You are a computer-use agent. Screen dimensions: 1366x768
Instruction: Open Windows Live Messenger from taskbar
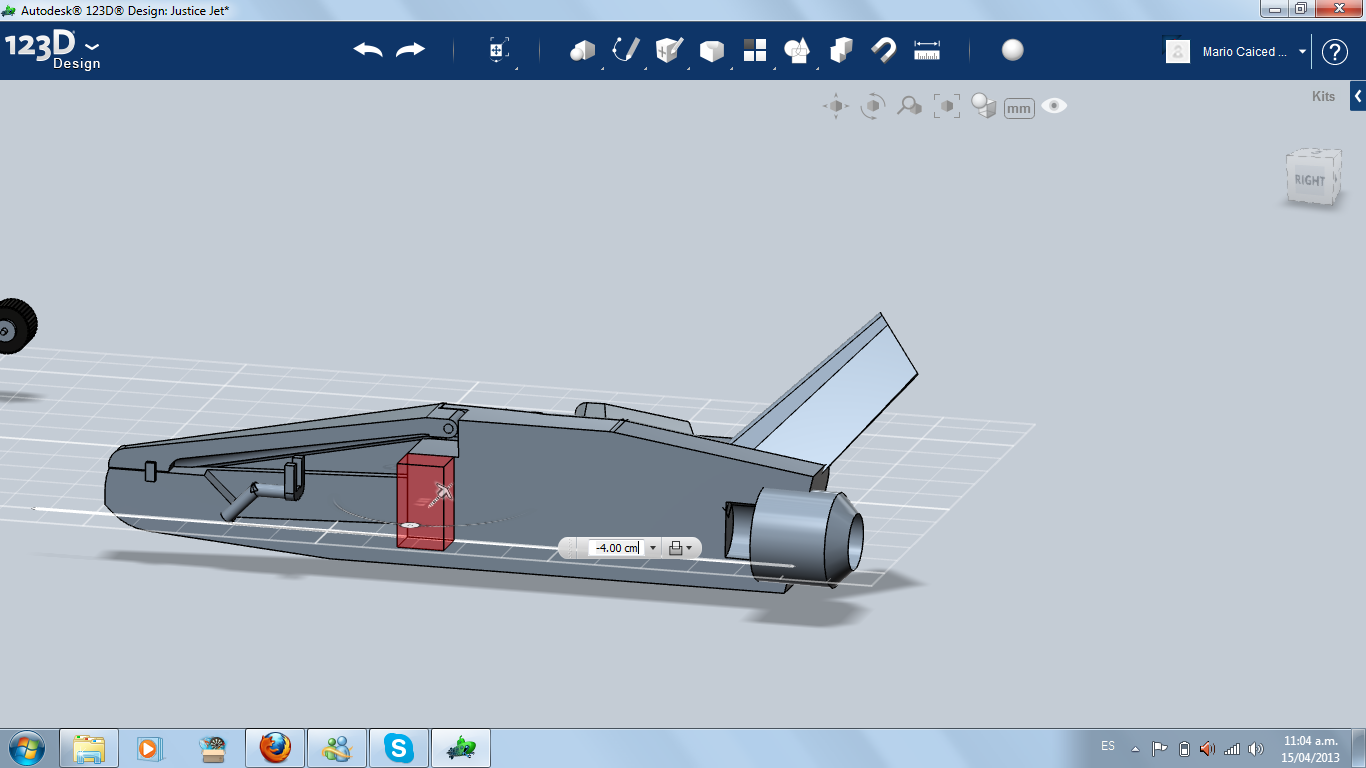[337, 748]
